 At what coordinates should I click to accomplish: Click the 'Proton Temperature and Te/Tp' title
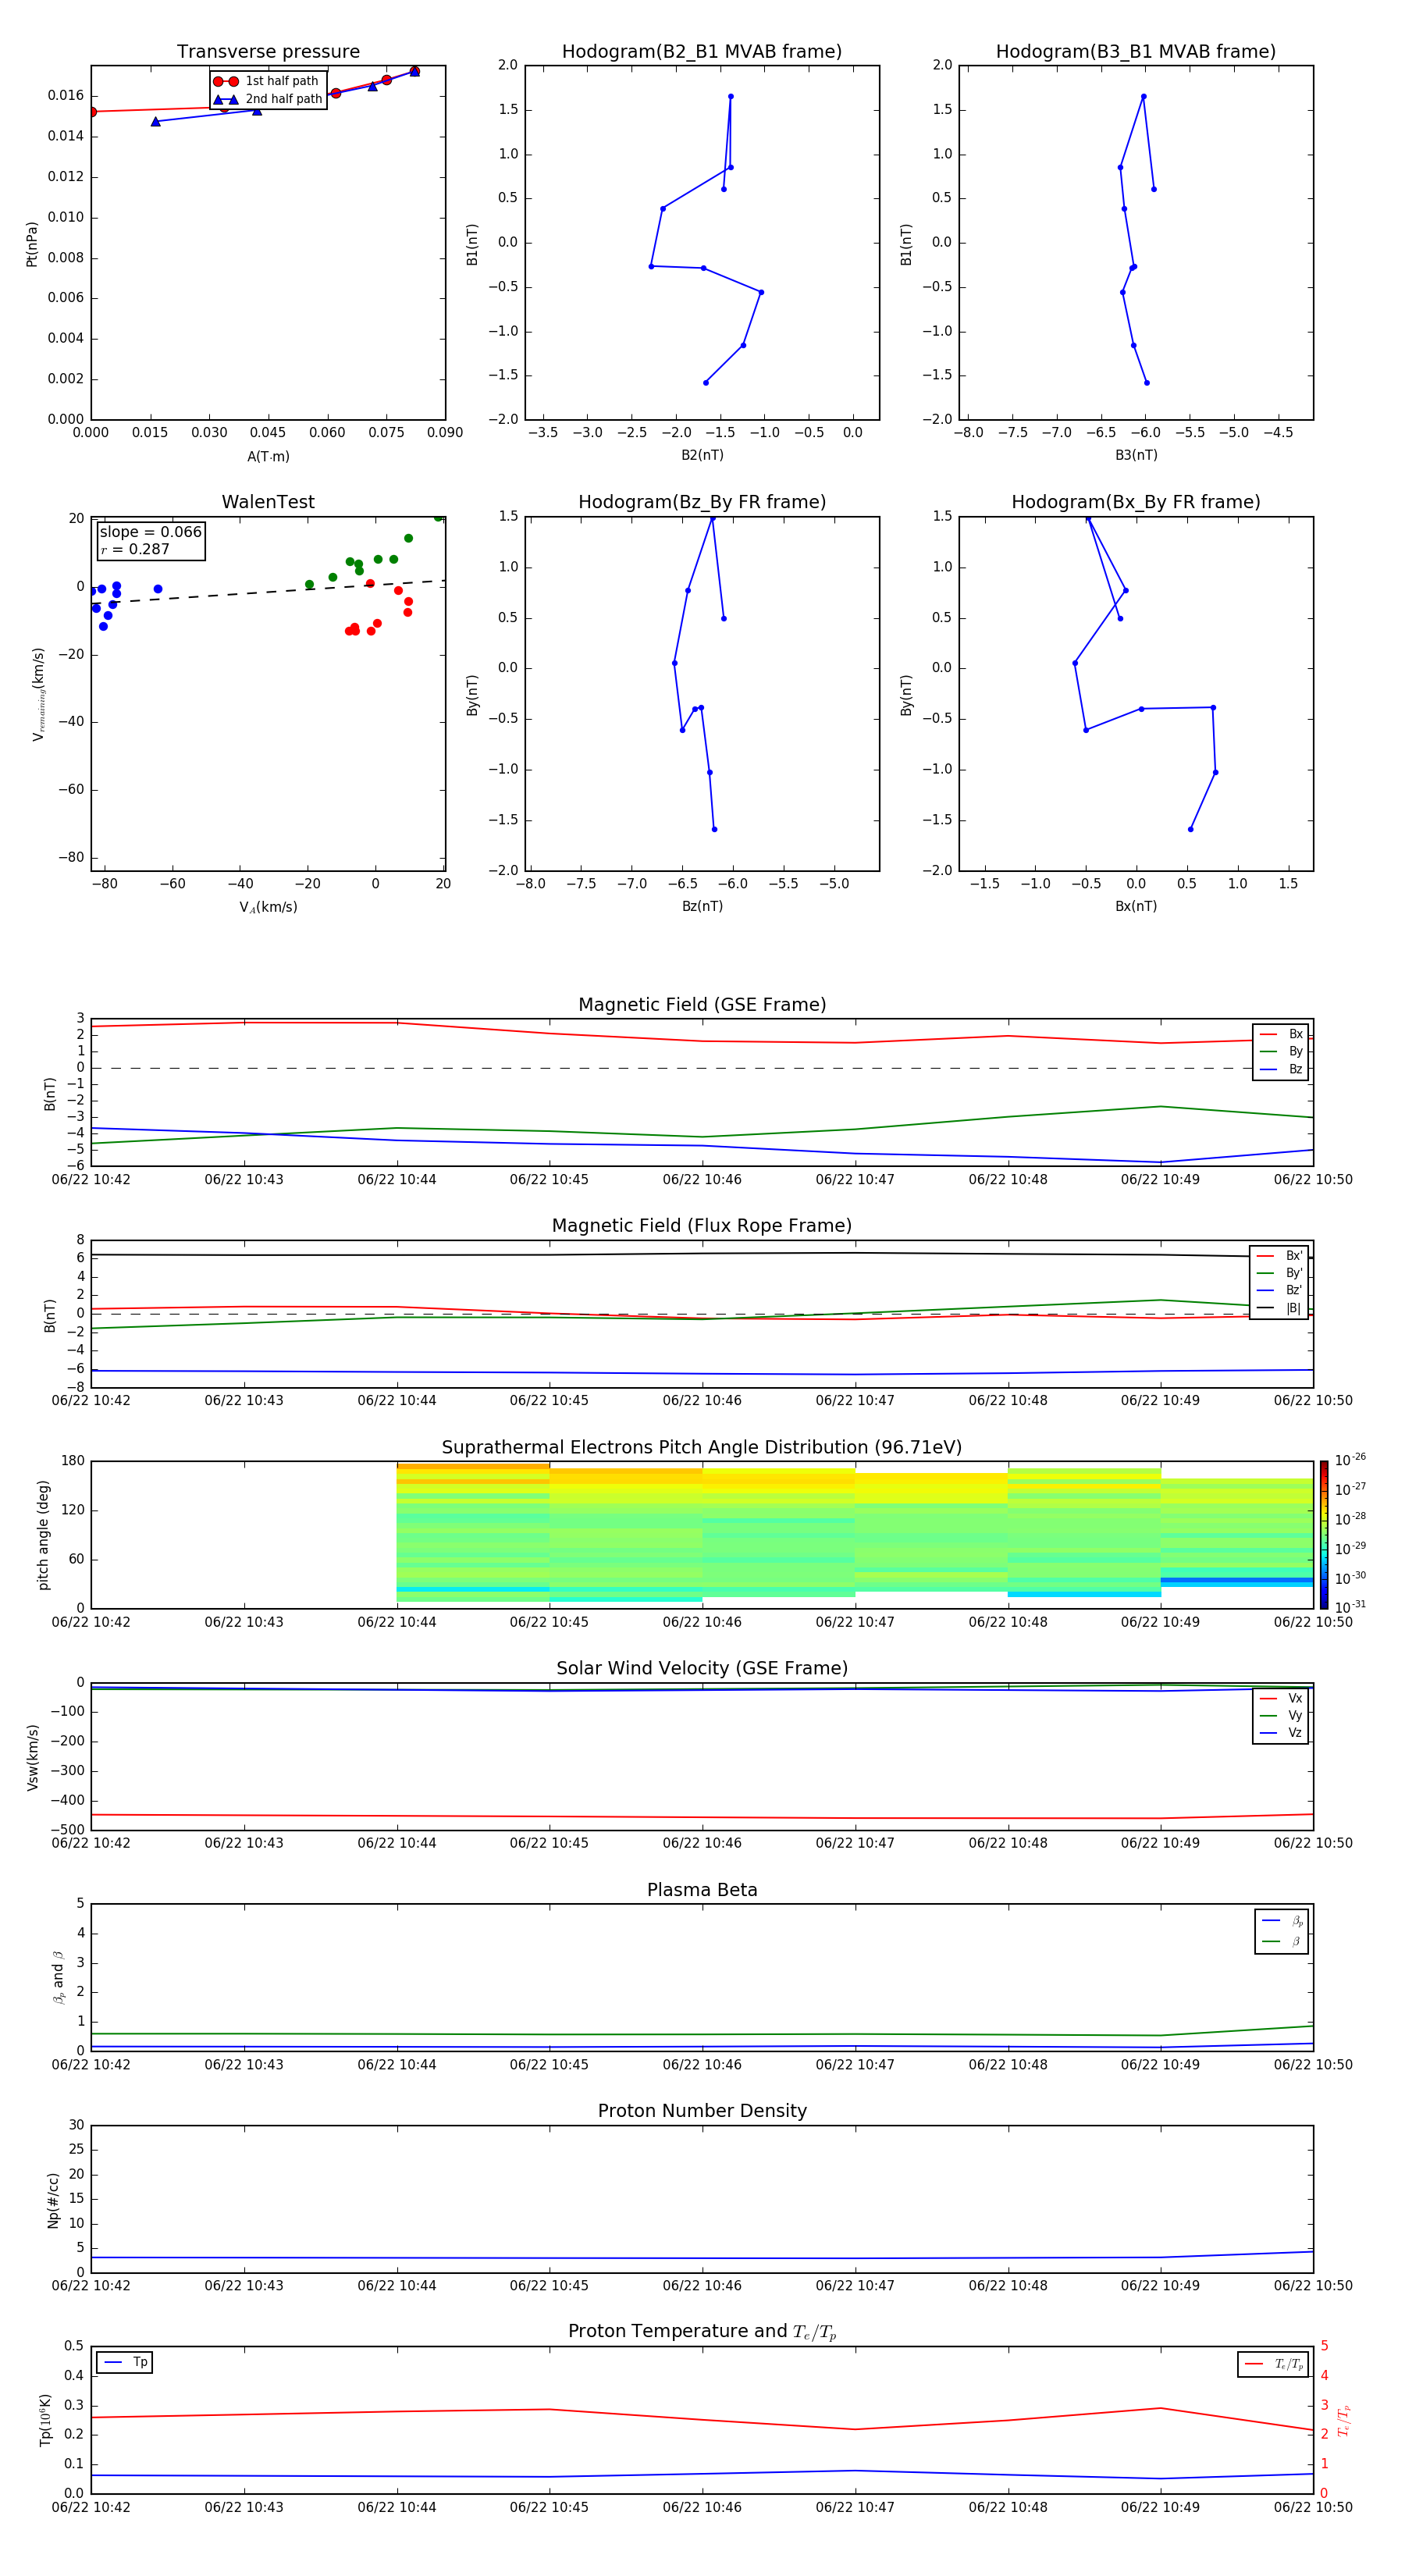pyautogui.click(x=702, y=2331)
